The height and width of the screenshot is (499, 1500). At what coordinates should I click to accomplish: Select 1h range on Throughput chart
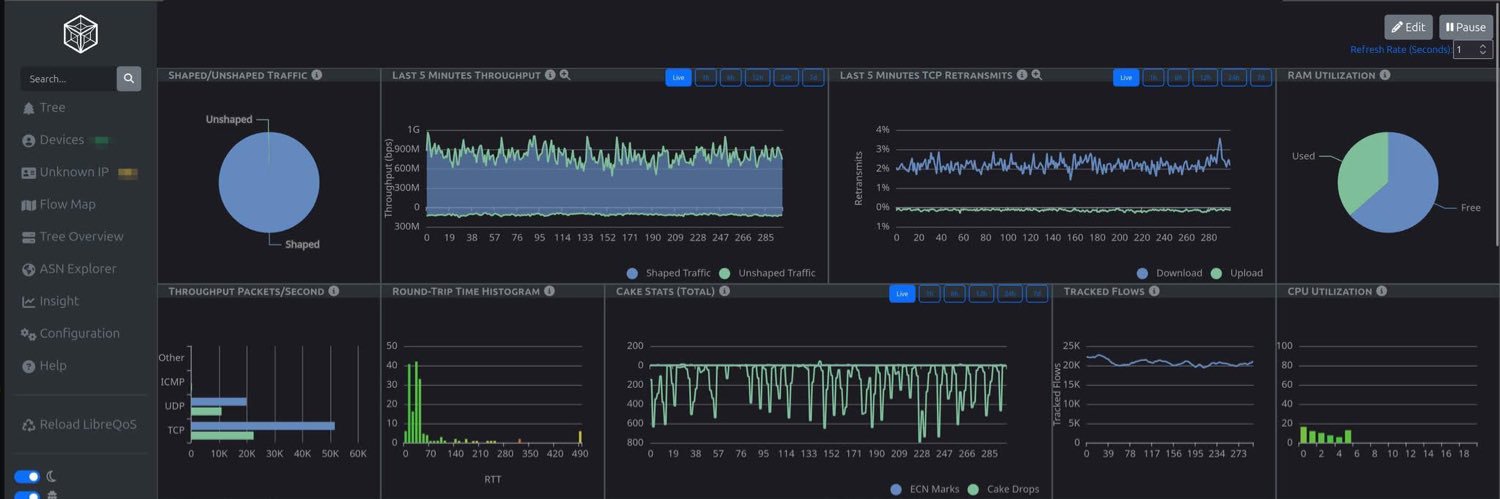pyautogui.click(x=706, y=77)
